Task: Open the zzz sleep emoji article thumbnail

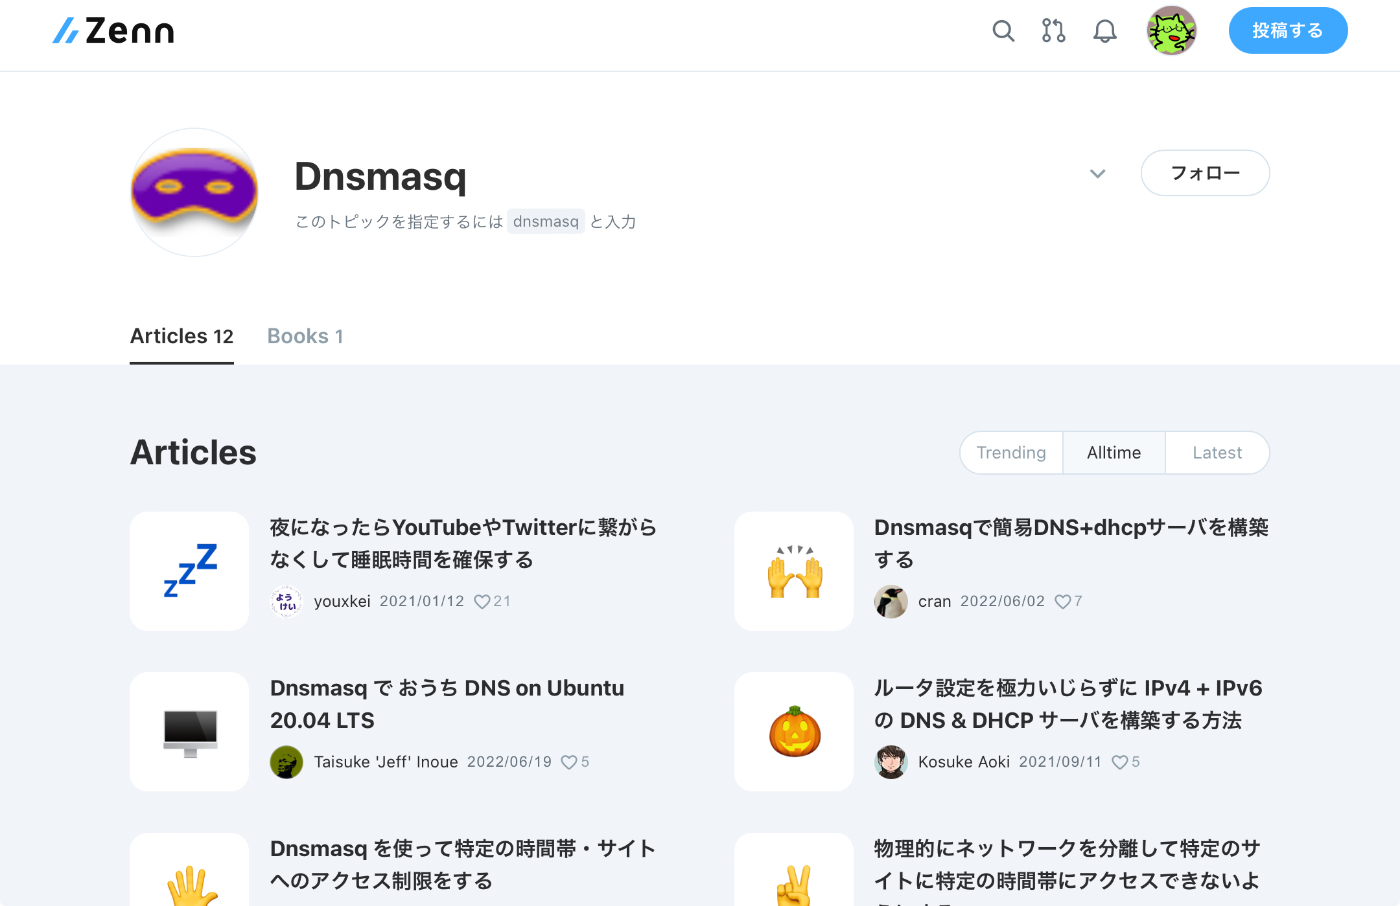Action: click(x=189, y=571)
